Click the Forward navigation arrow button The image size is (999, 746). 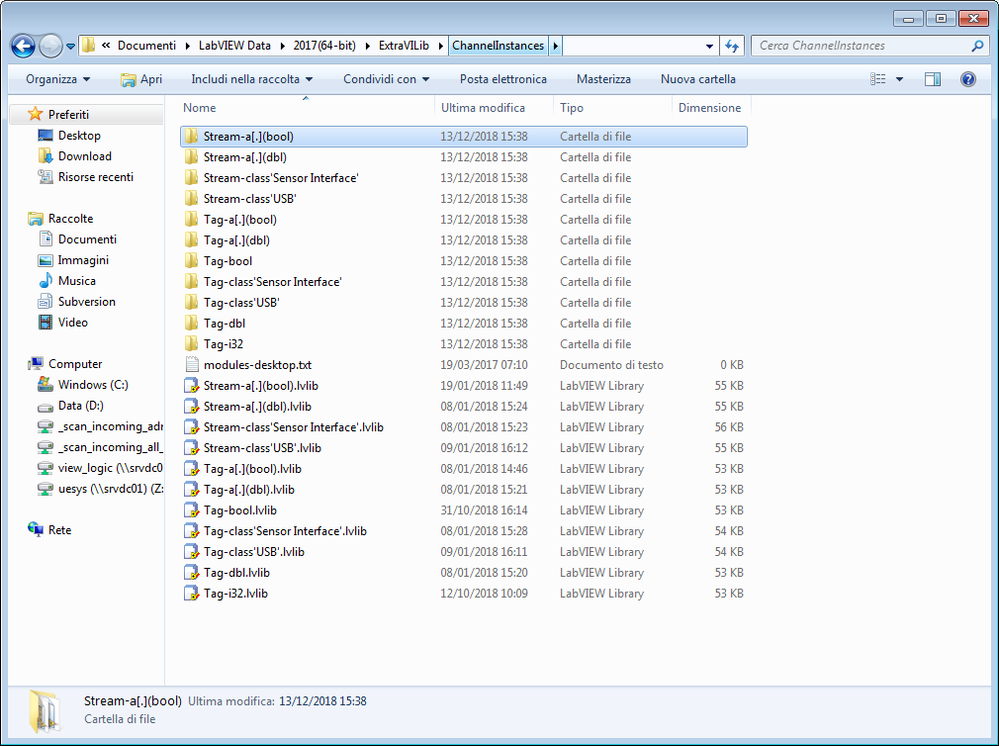50,46
